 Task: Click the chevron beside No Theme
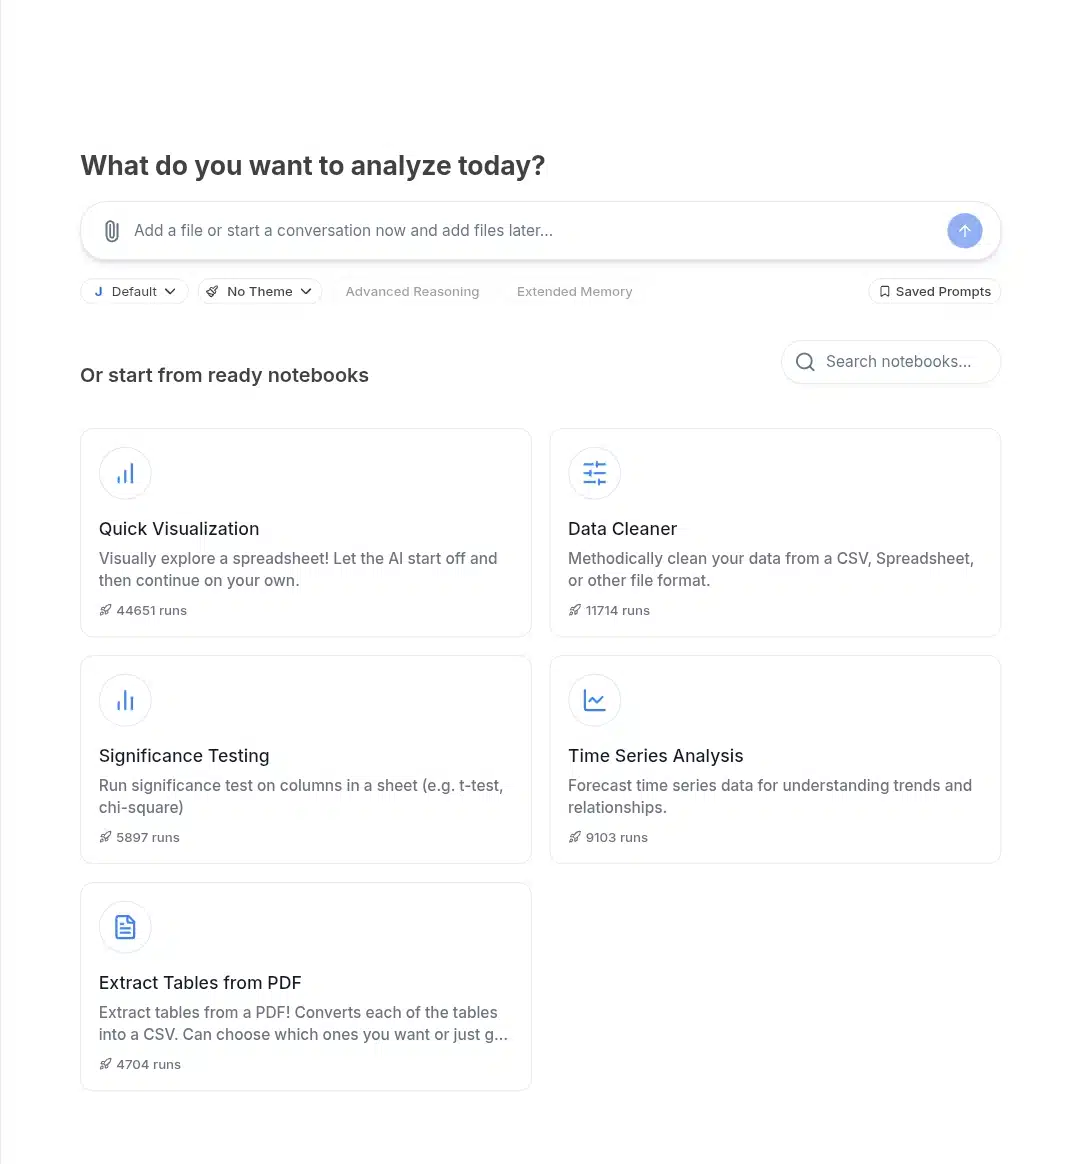pyautogui.click(x=306, y=292)
